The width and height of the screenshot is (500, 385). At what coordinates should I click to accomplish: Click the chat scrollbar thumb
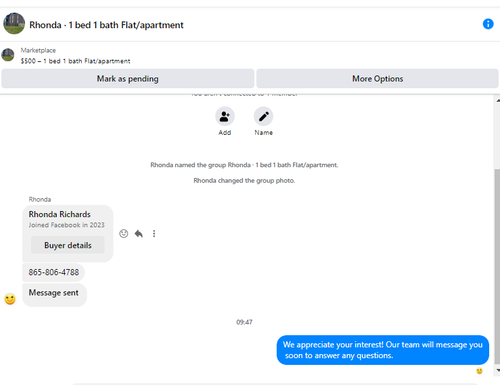[x=497, y=267]
